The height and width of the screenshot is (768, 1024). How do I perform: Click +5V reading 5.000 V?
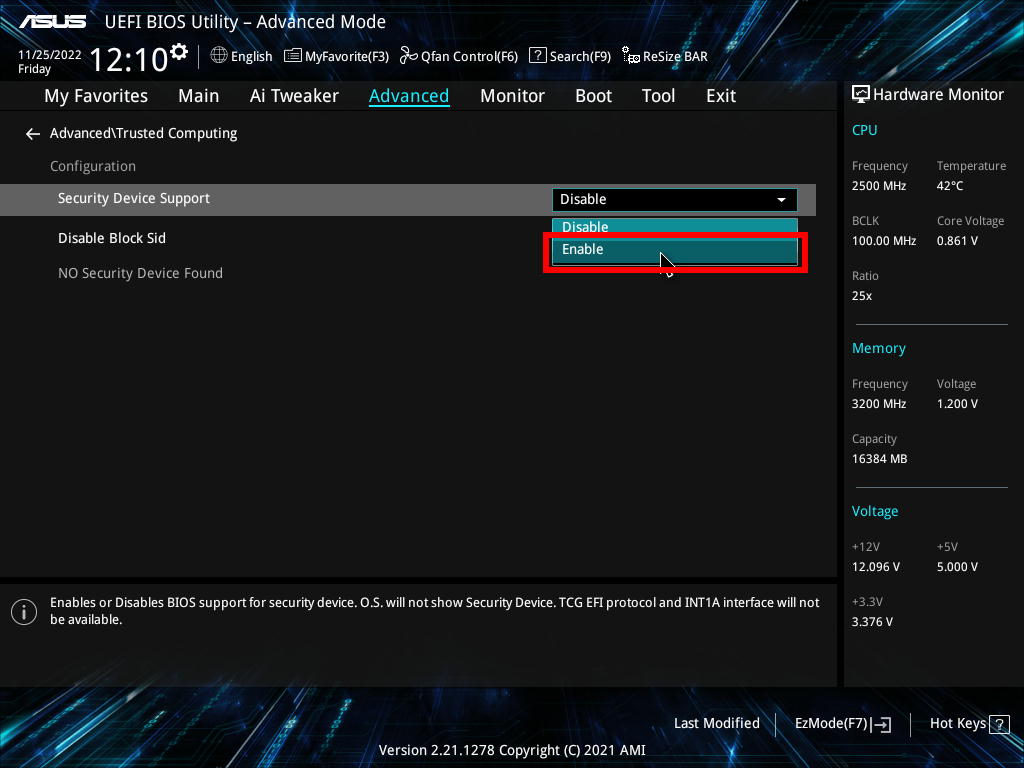957,567
